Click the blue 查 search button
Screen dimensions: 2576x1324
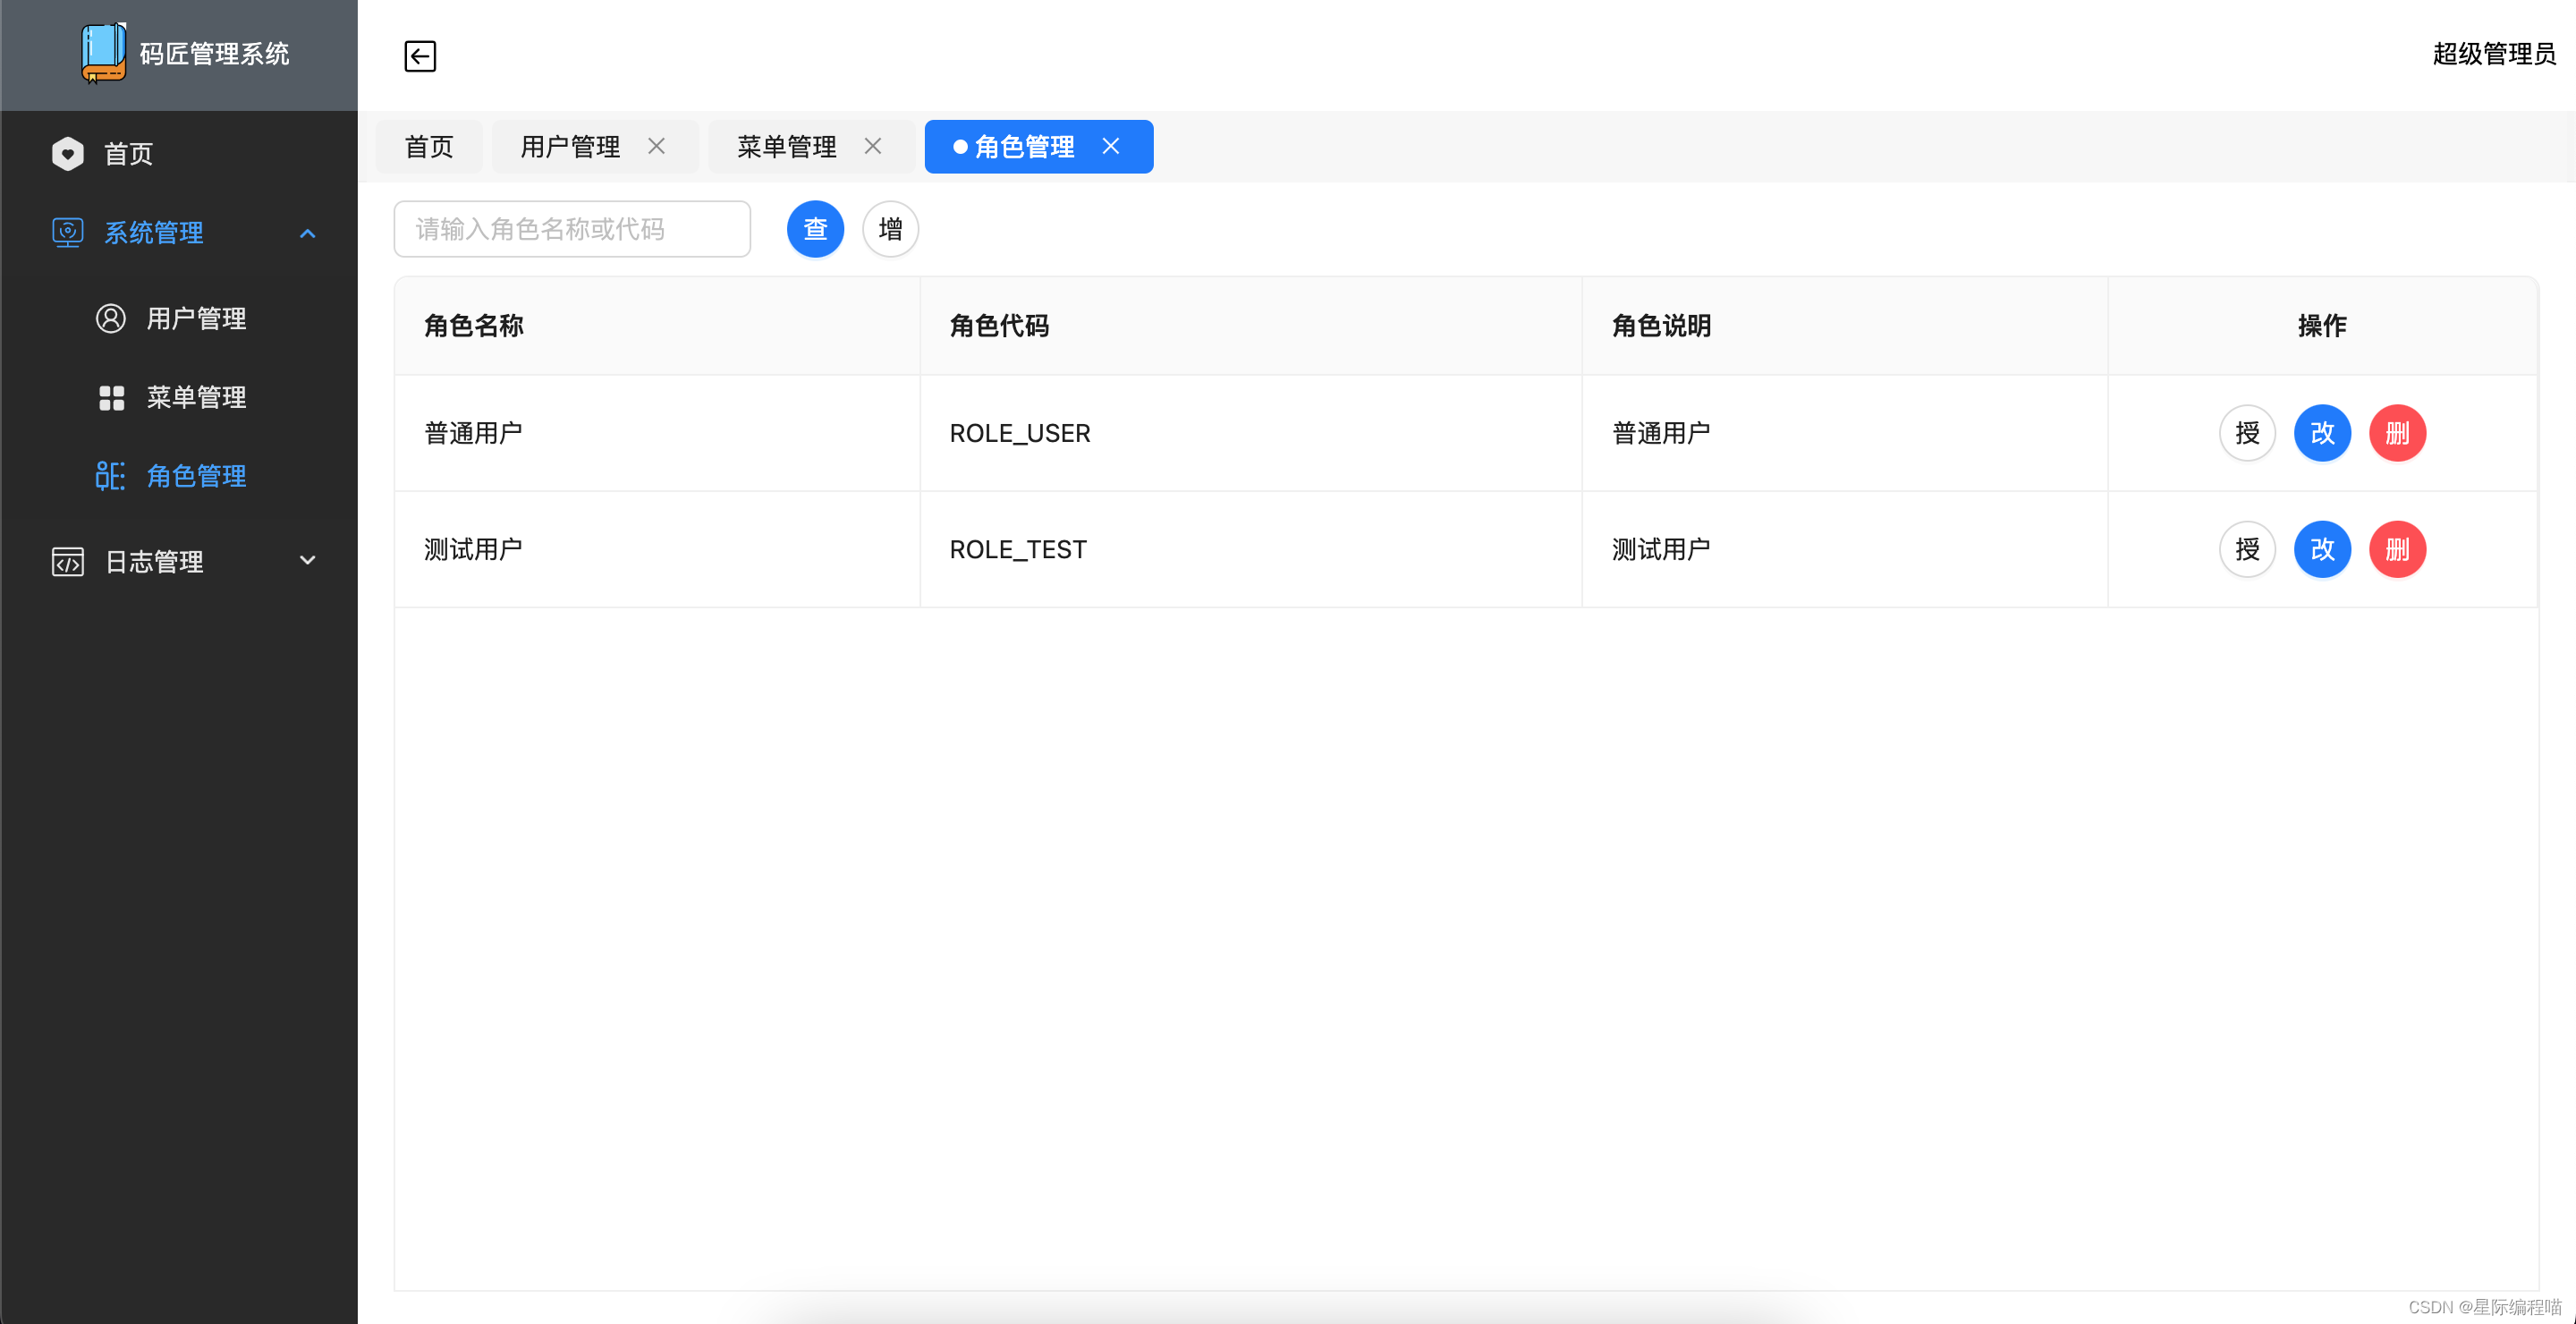(x=815, y=229)
